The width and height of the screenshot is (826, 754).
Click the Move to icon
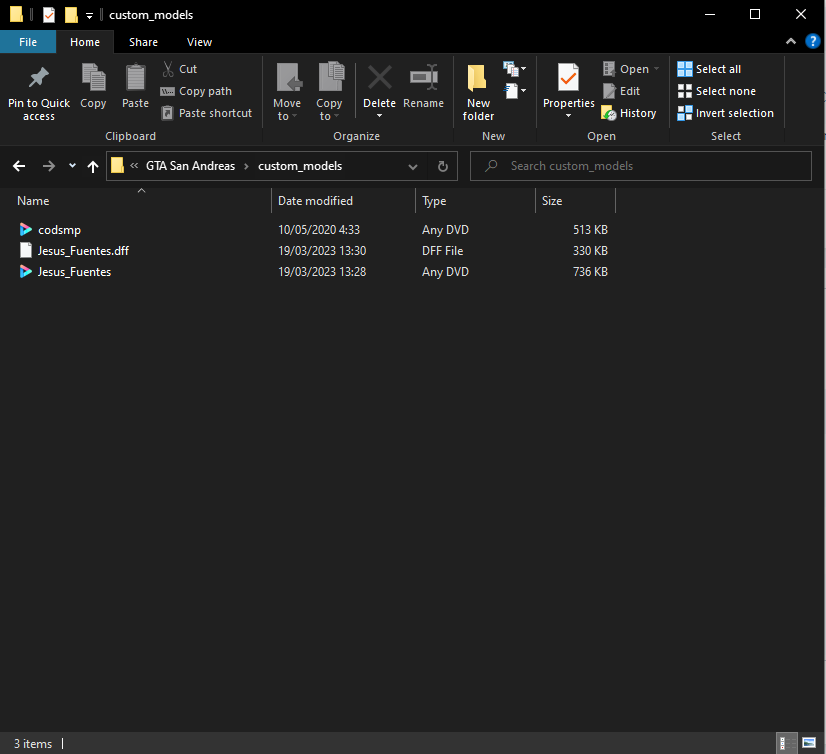[x=289, y=77]
